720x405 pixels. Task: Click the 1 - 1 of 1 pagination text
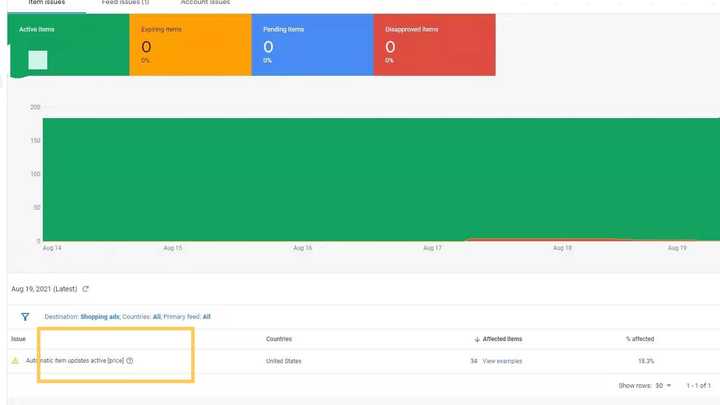(698, 386)
